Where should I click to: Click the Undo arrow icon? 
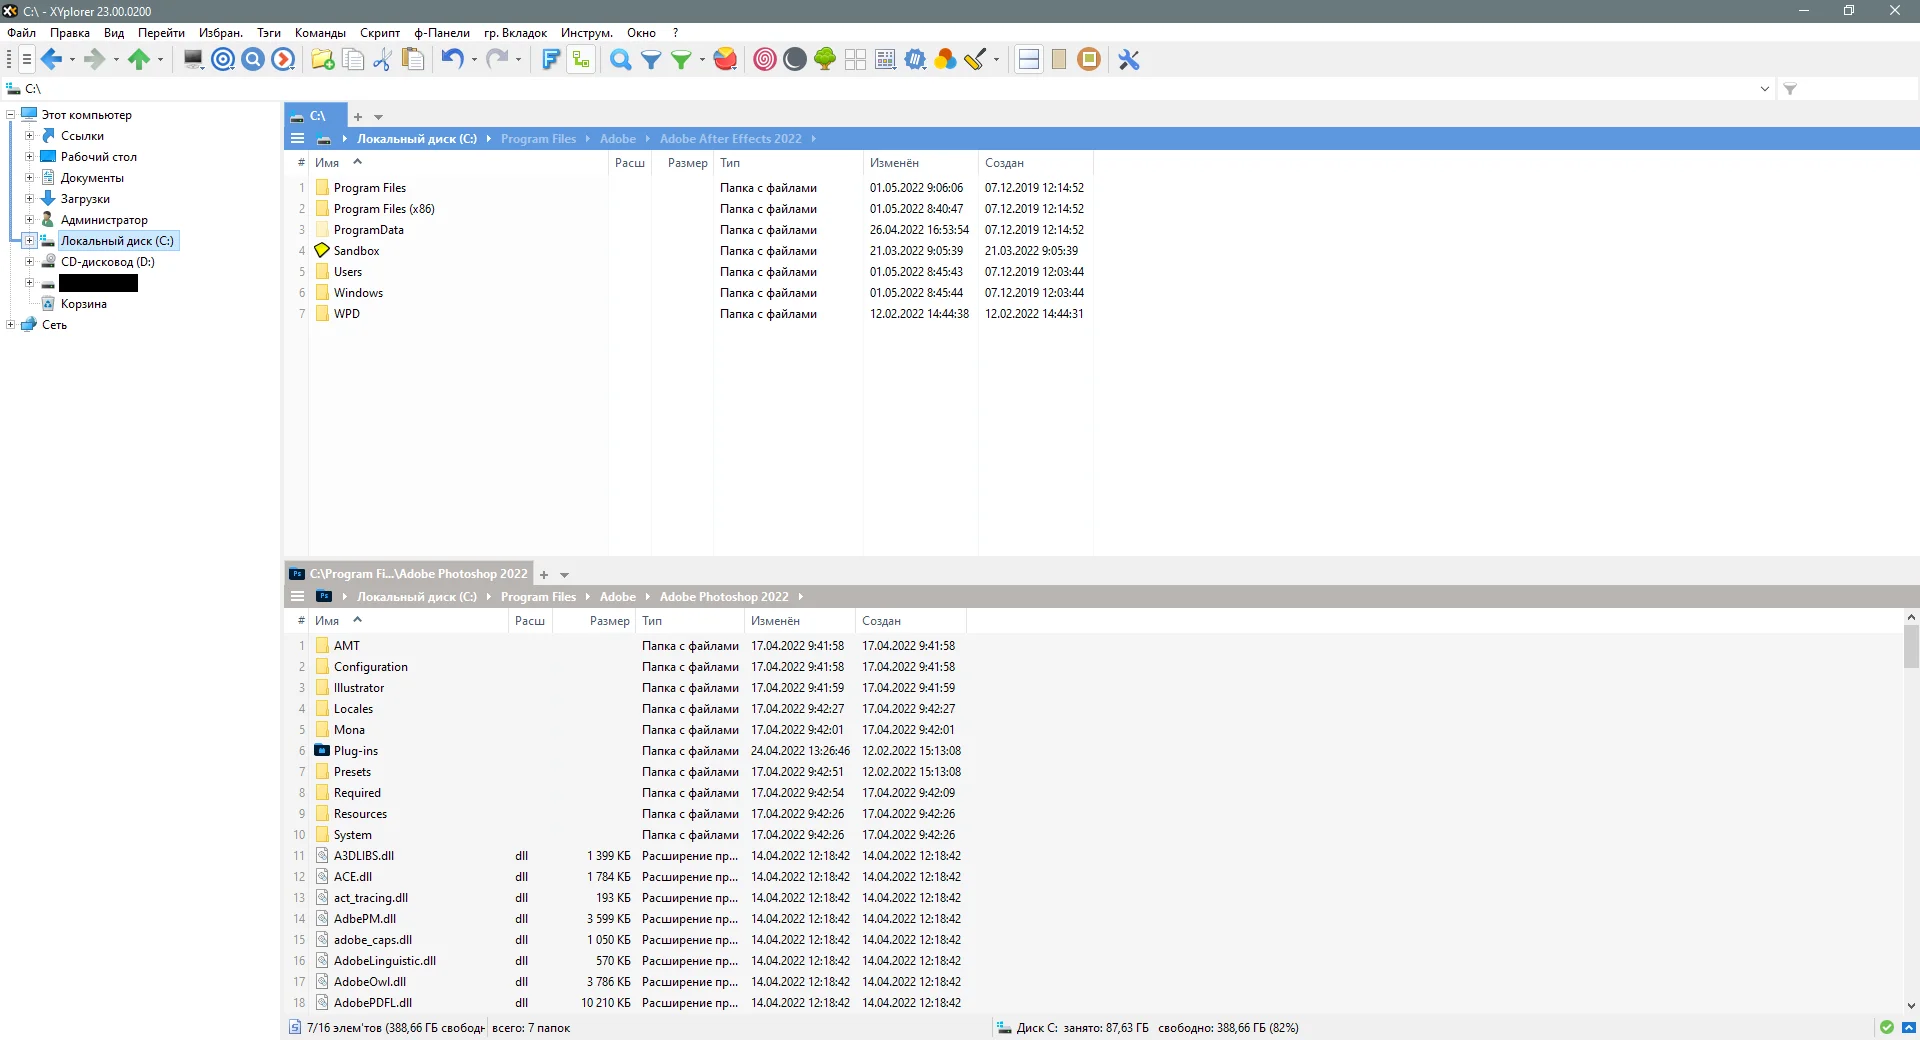tap(452, 59)
